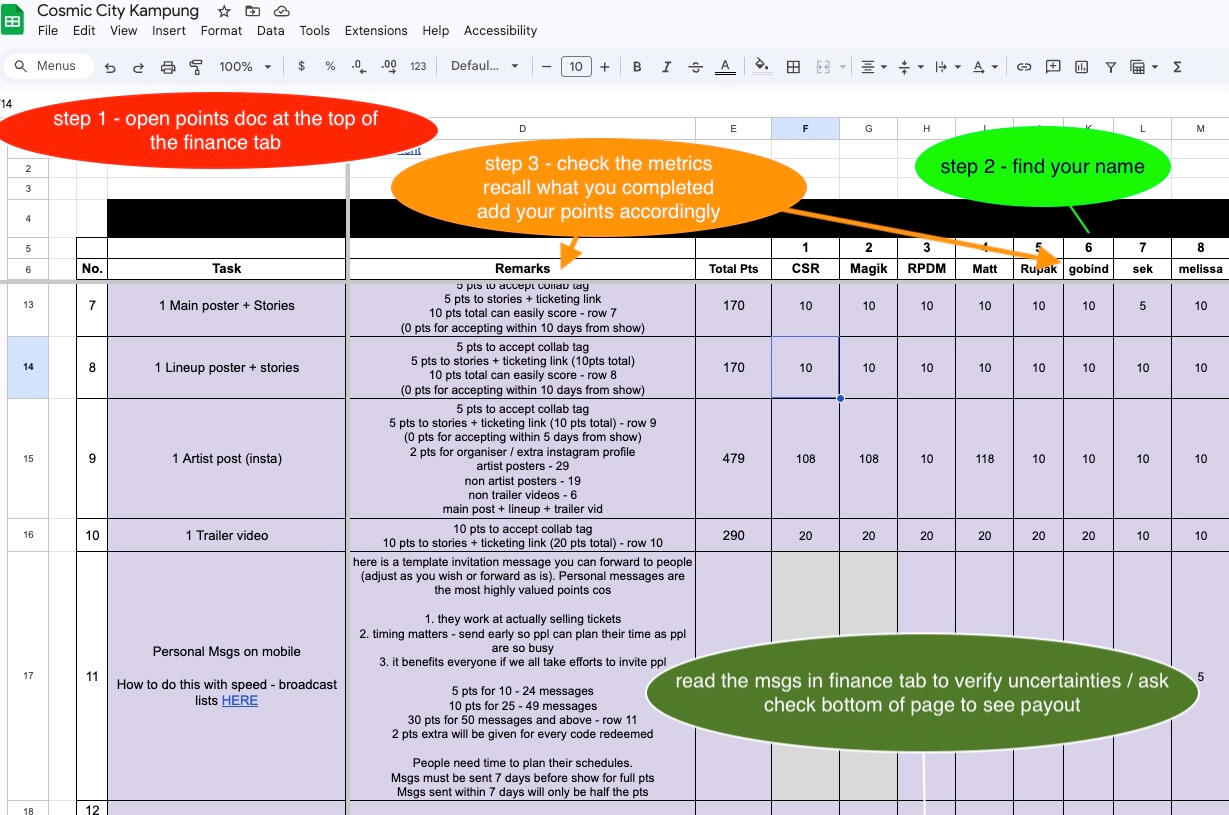This screenshot has height=815, width=1229.
Task: Open the zoom 100% dropdown
Action: [x=245, y=67]
